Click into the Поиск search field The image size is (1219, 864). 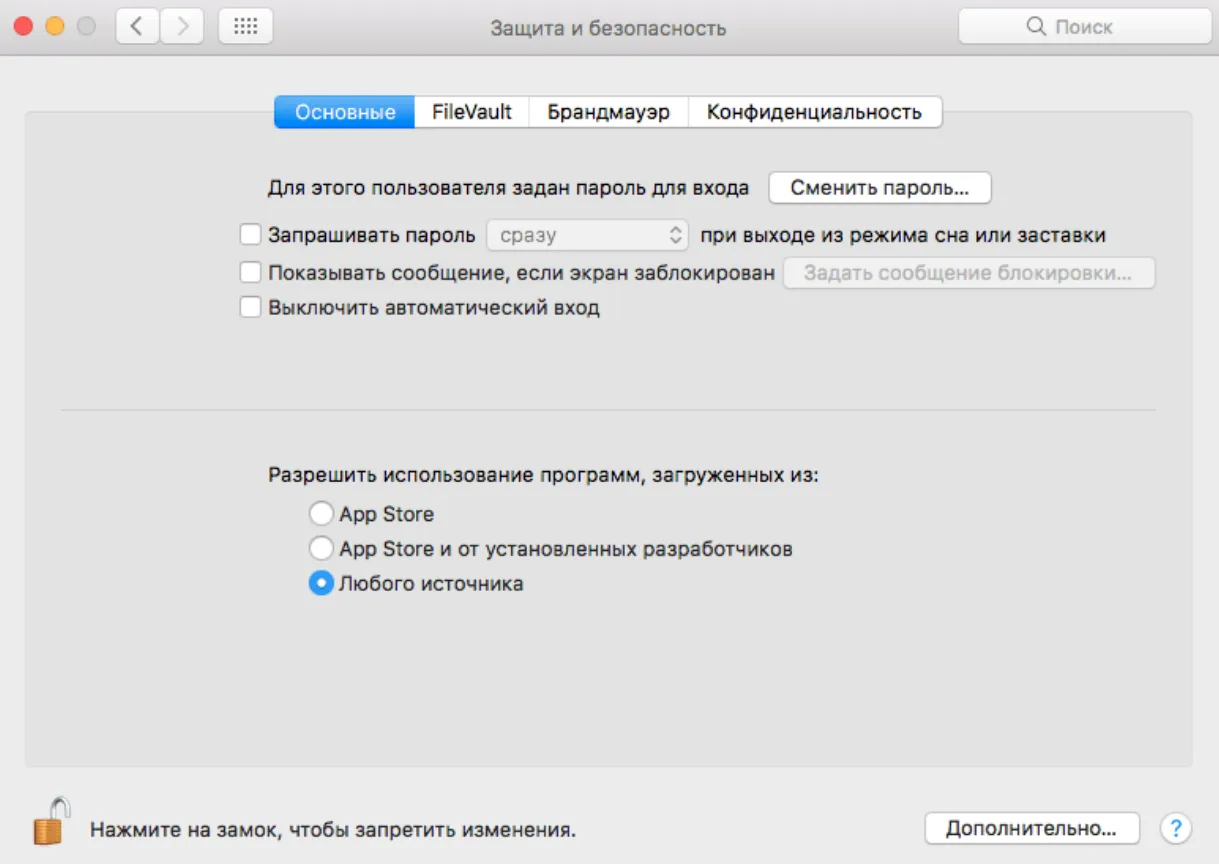click(x=1085, y=27)
